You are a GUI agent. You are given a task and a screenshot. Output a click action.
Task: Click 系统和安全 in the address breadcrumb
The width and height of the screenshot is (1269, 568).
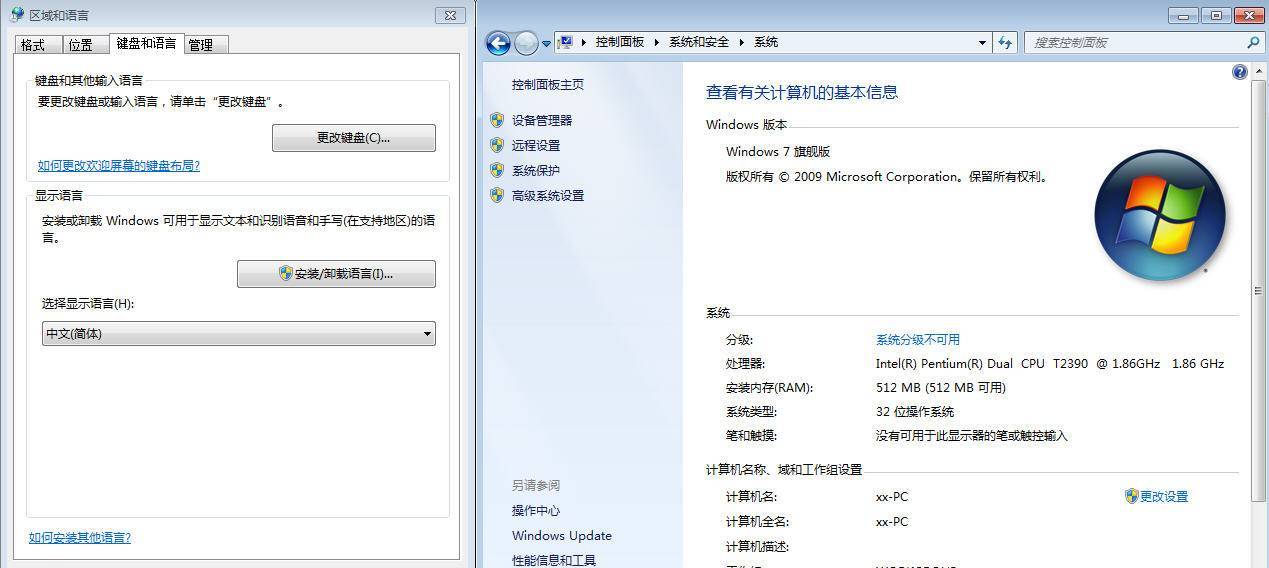(699, 42)
